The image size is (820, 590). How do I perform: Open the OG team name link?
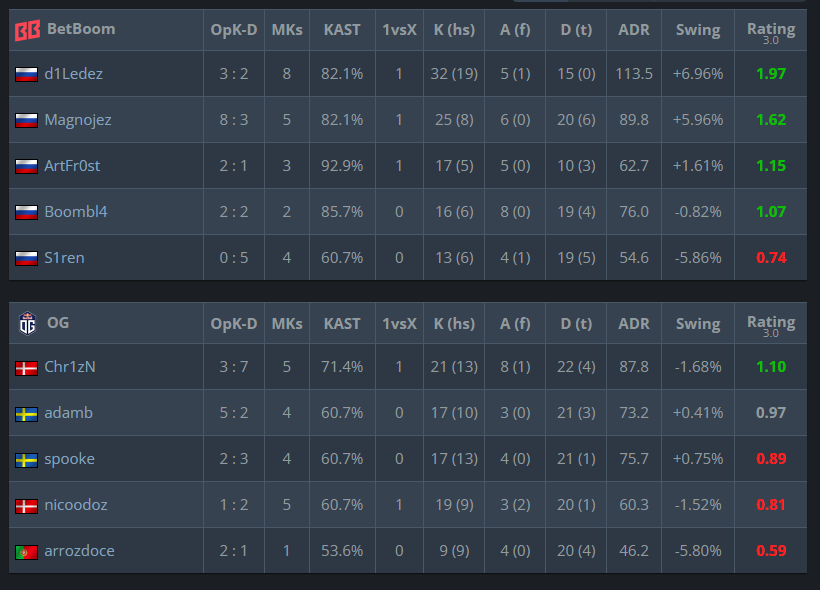(58, 323)
